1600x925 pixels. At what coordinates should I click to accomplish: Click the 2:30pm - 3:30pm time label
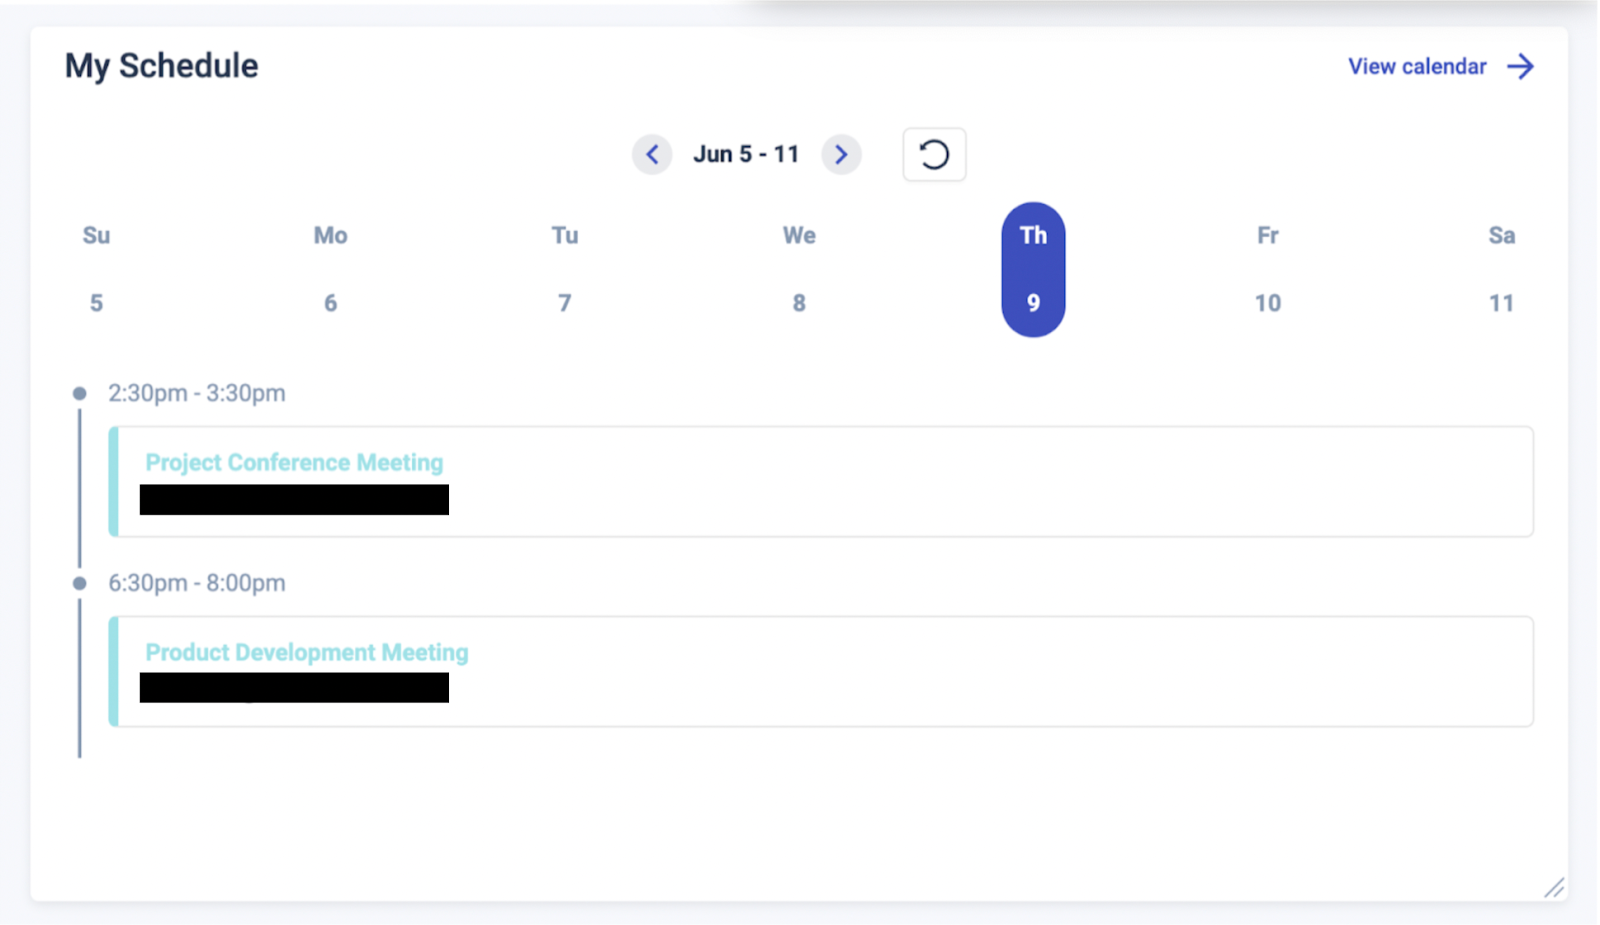coord(197,393)
